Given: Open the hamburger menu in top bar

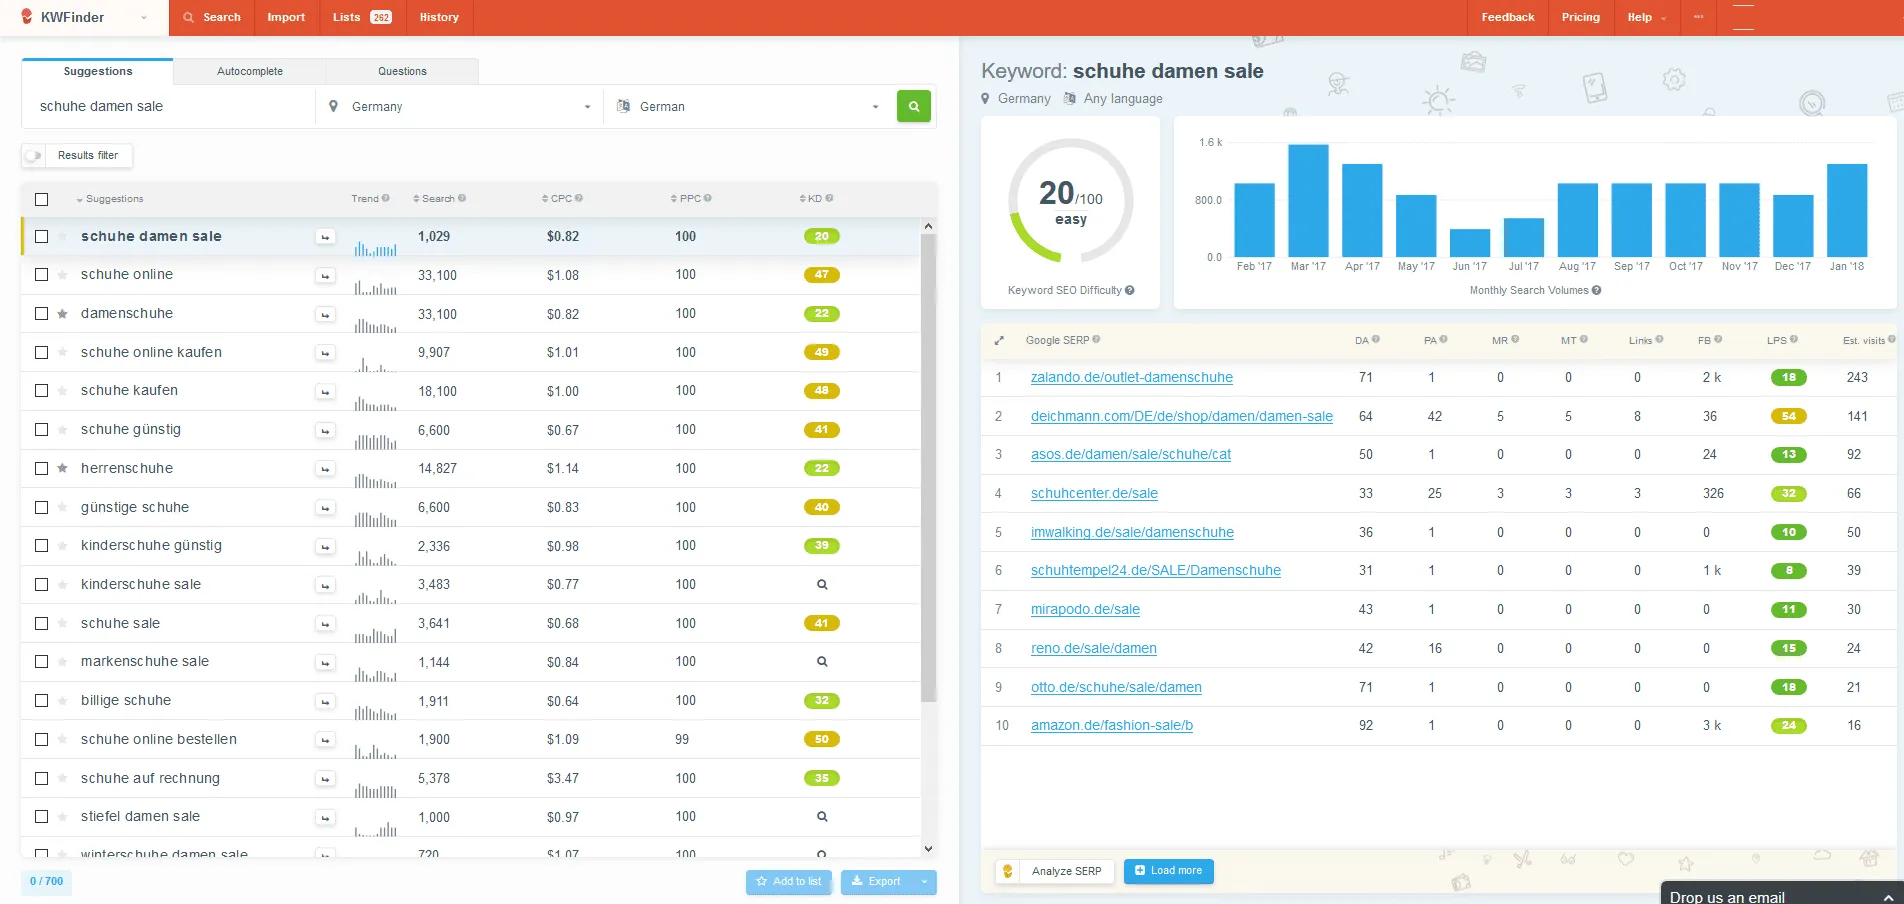Looking at the screenshot, I should point(1743,17).
